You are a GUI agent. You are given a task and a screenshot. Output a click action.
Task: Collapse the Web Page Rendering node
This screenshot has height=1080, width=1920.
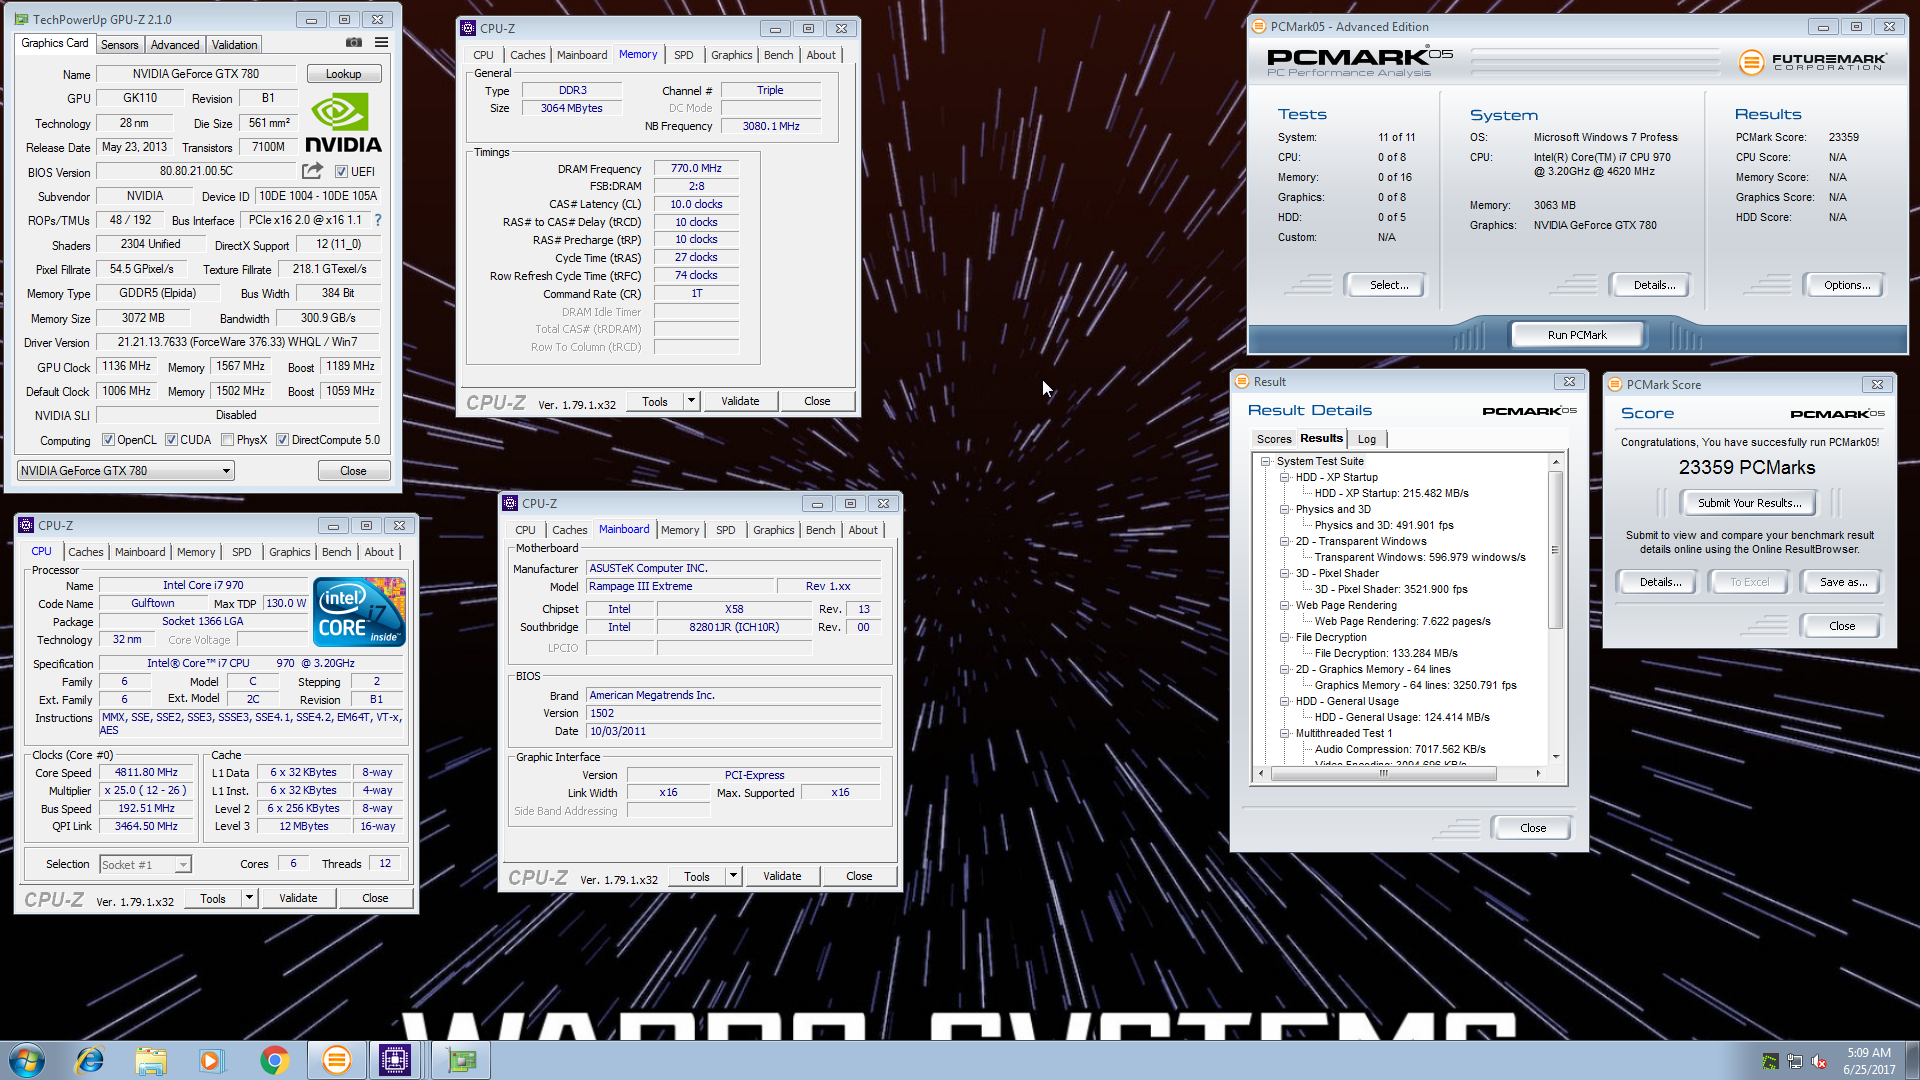(x=1285, y=605)
